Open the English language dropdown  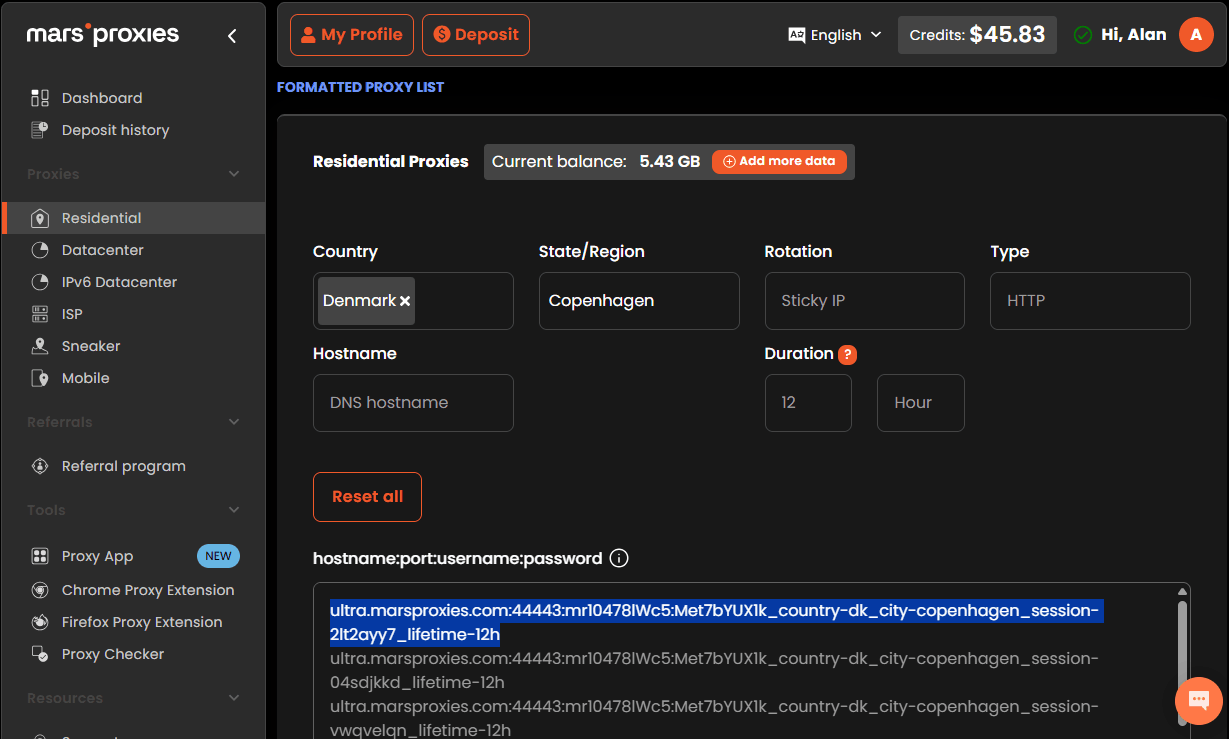click(x=835, y=35)
